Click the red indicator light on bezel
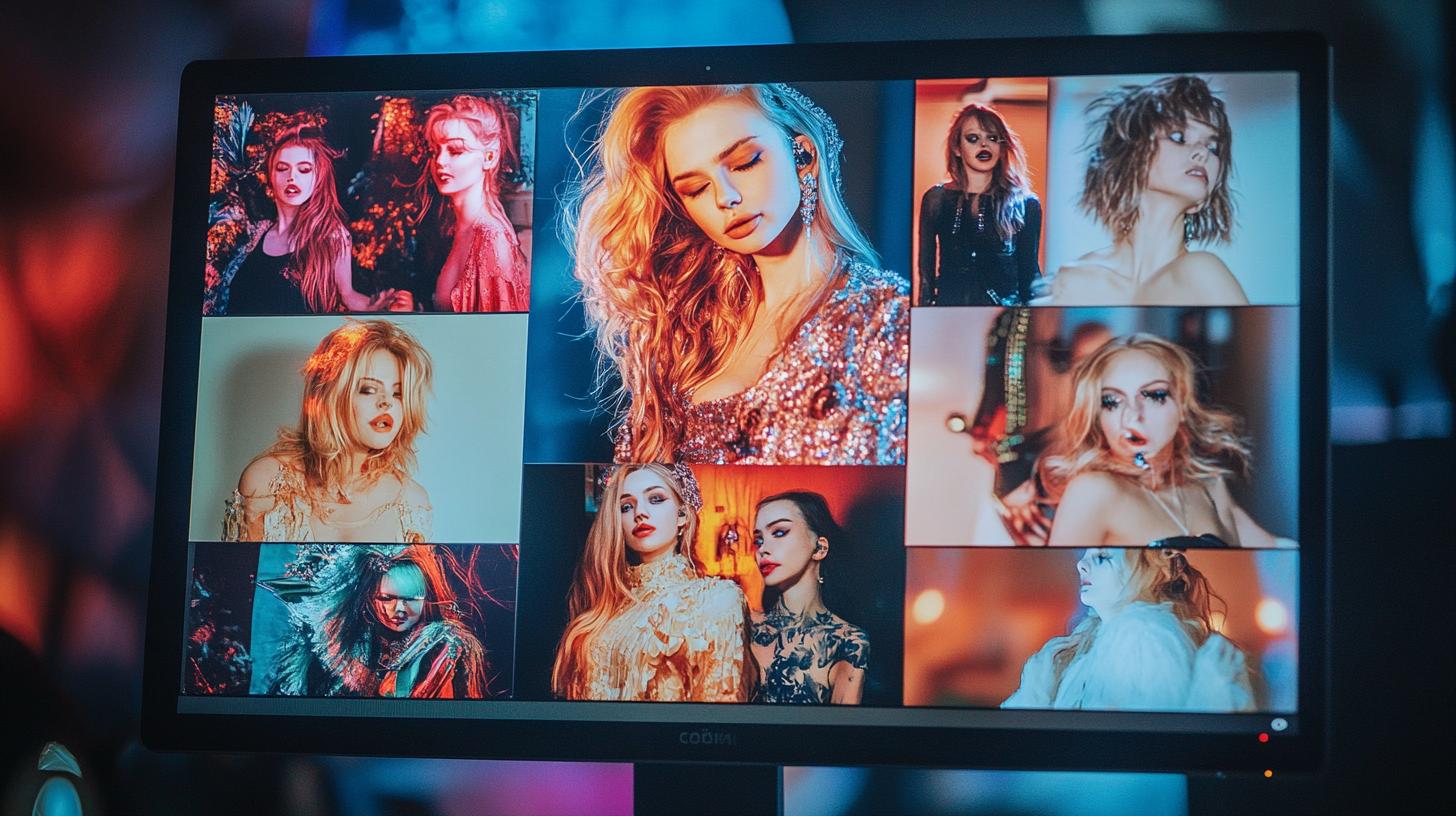 coord(1263,738)
